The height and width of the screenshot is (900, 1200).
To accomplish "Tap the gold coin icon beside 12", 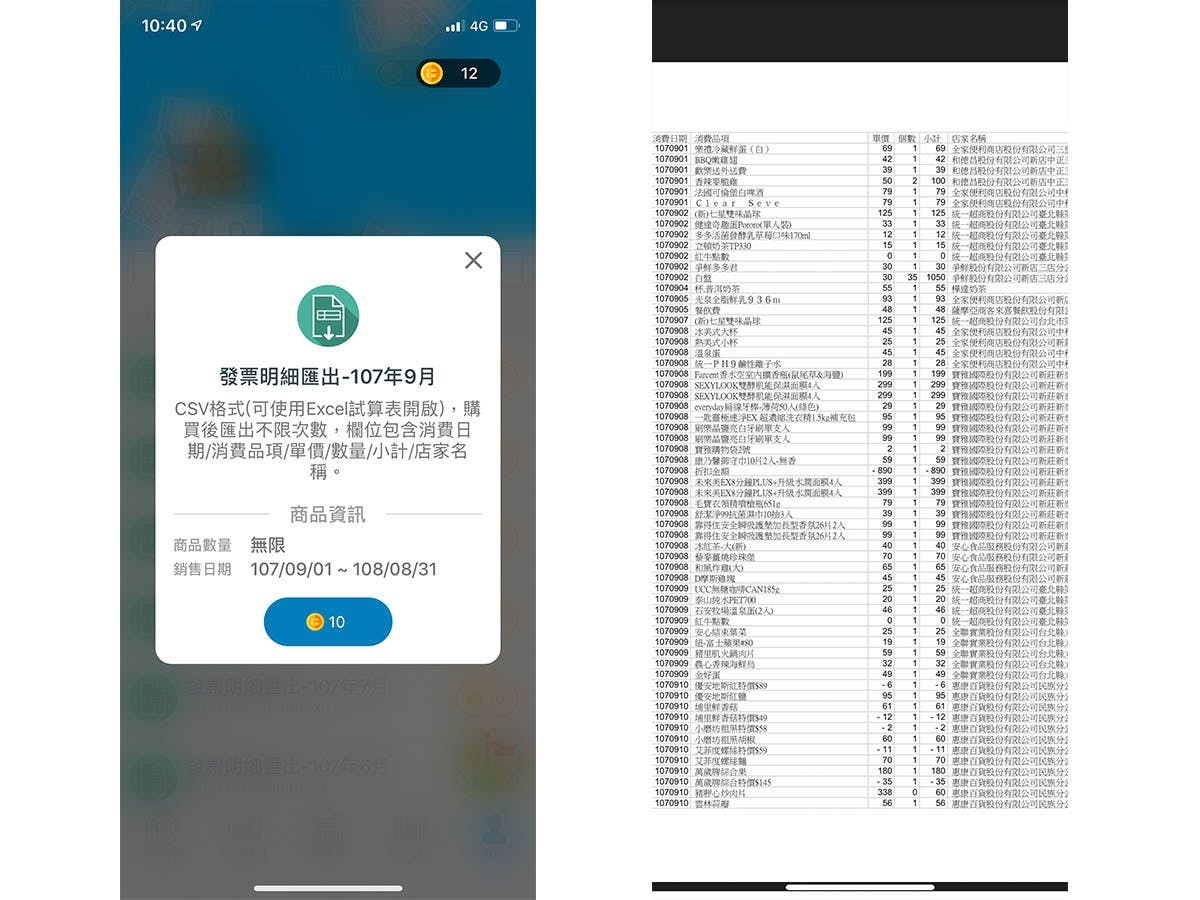I will pyautogui.click(x=432, y=73).
